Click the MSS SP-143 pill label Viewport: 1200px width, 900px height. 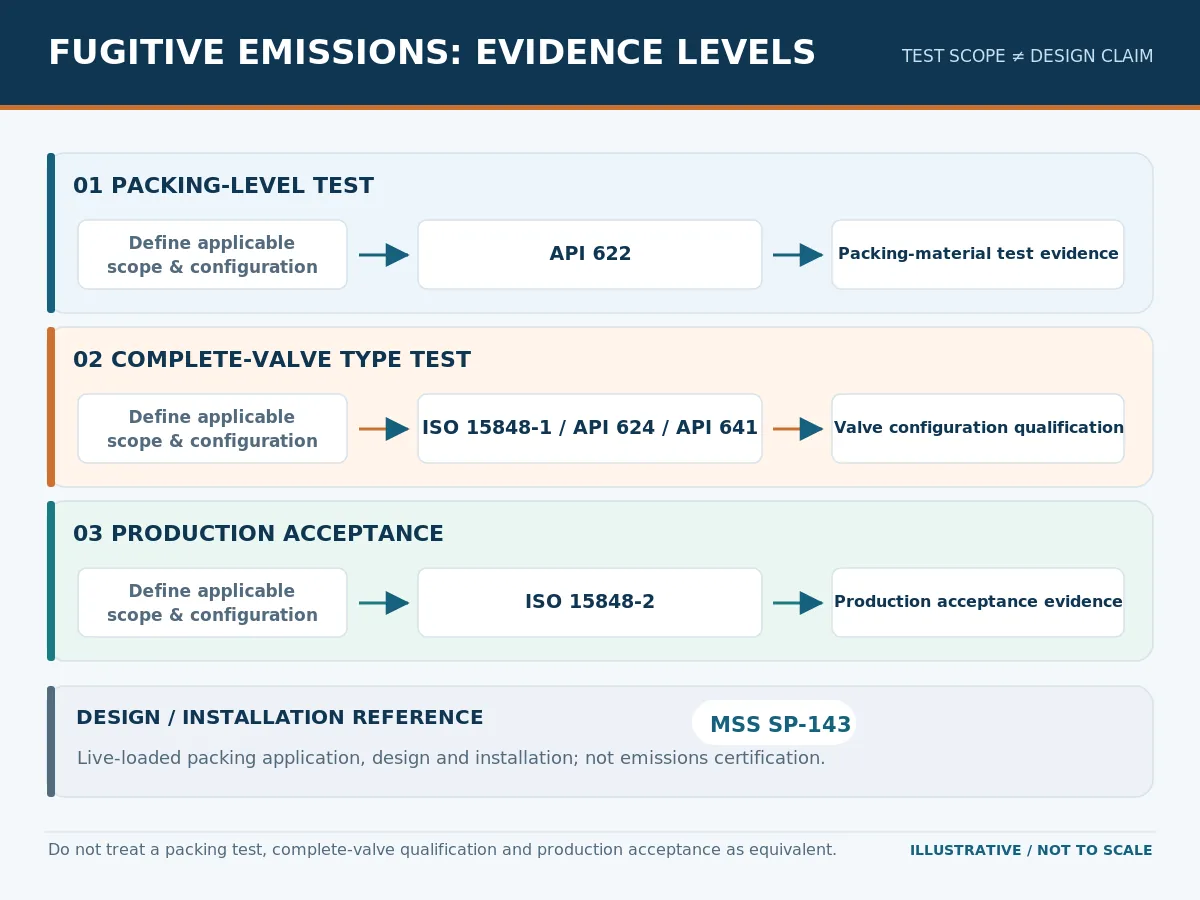click(774, 723)
